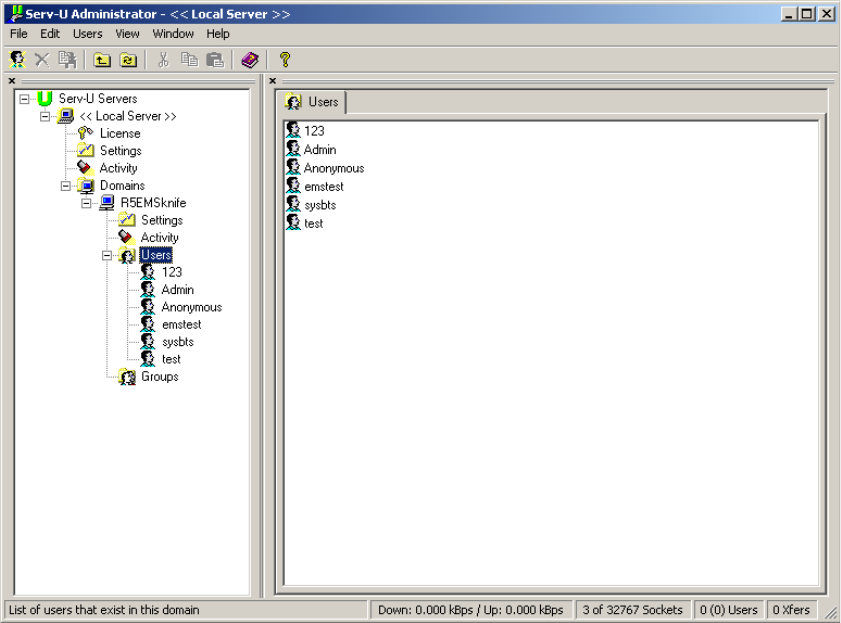841x623 pixels.
Task: Select Anonymous in the right users list
Action: (x=334, y=168)
